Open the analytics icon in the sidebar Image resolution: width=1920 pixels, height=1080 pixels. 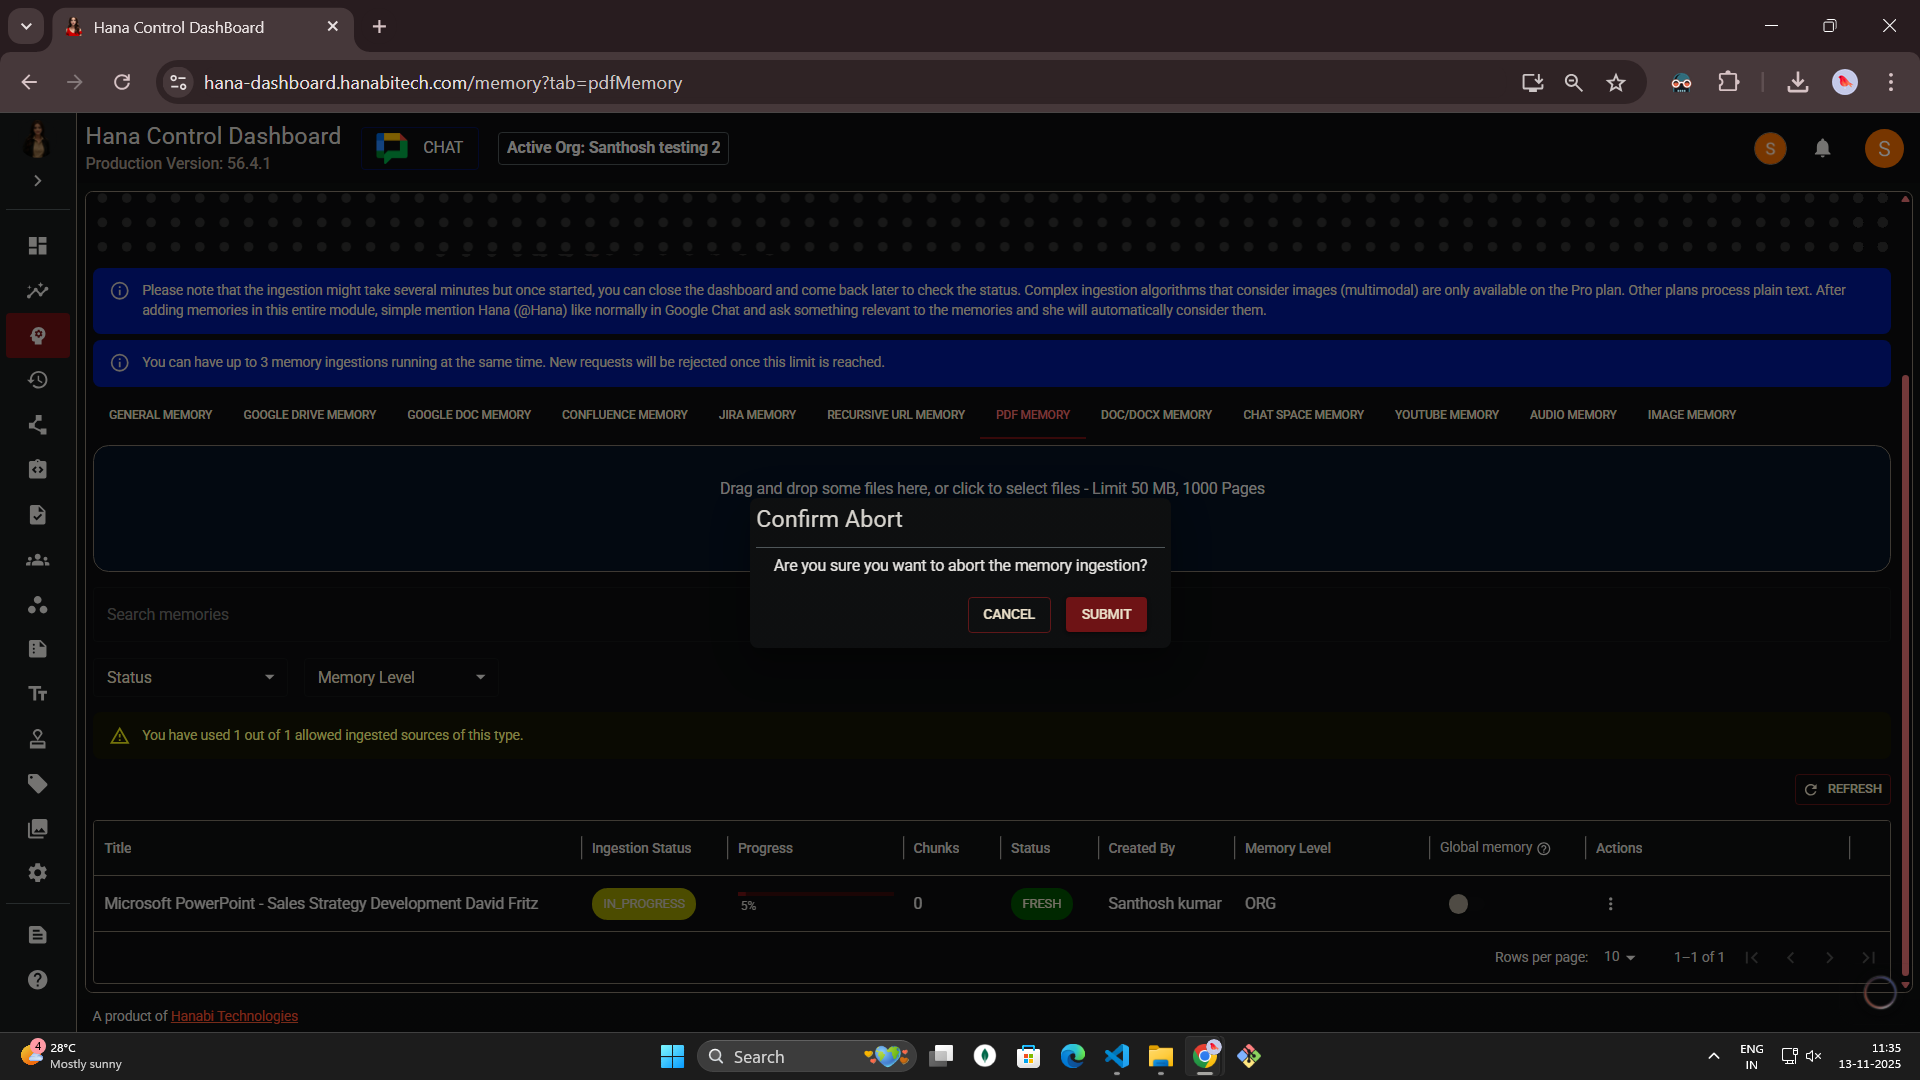pyautogui.click(x=37, y=290)
